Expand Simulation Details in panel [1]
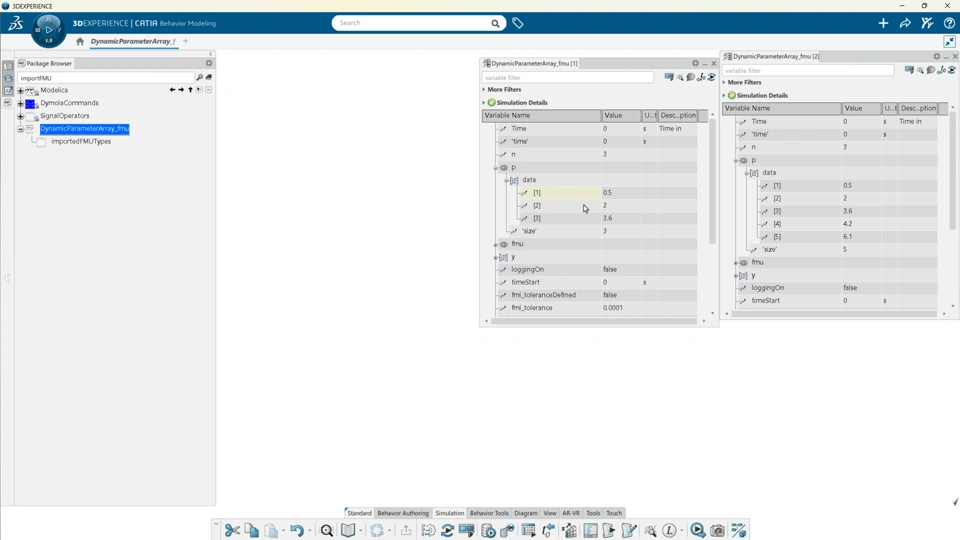Viewport: 960px width, 540px height. (x=484, y=102)
